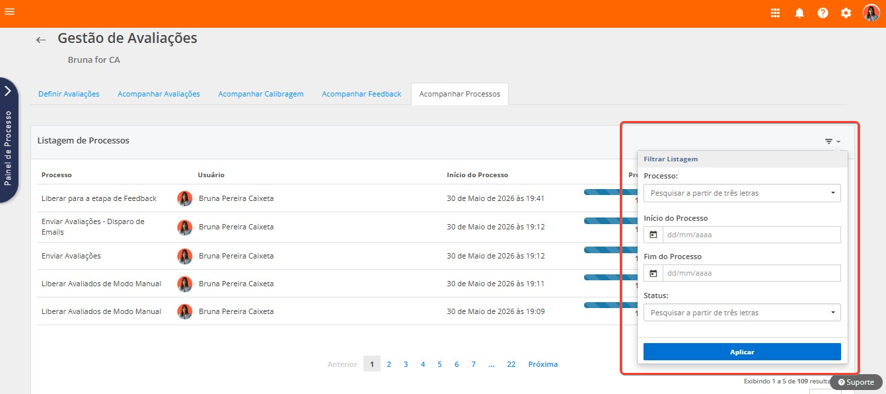Go to pagination page 3
Viewport: 886px width, 394px height.
coord(406,365)
